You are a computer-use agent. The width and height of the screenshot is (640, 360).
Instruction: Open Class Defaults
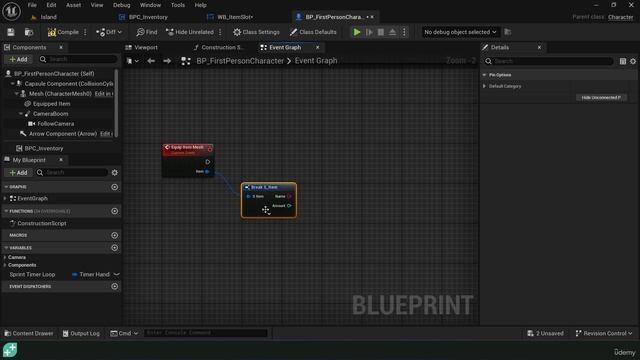pos(313,32)
